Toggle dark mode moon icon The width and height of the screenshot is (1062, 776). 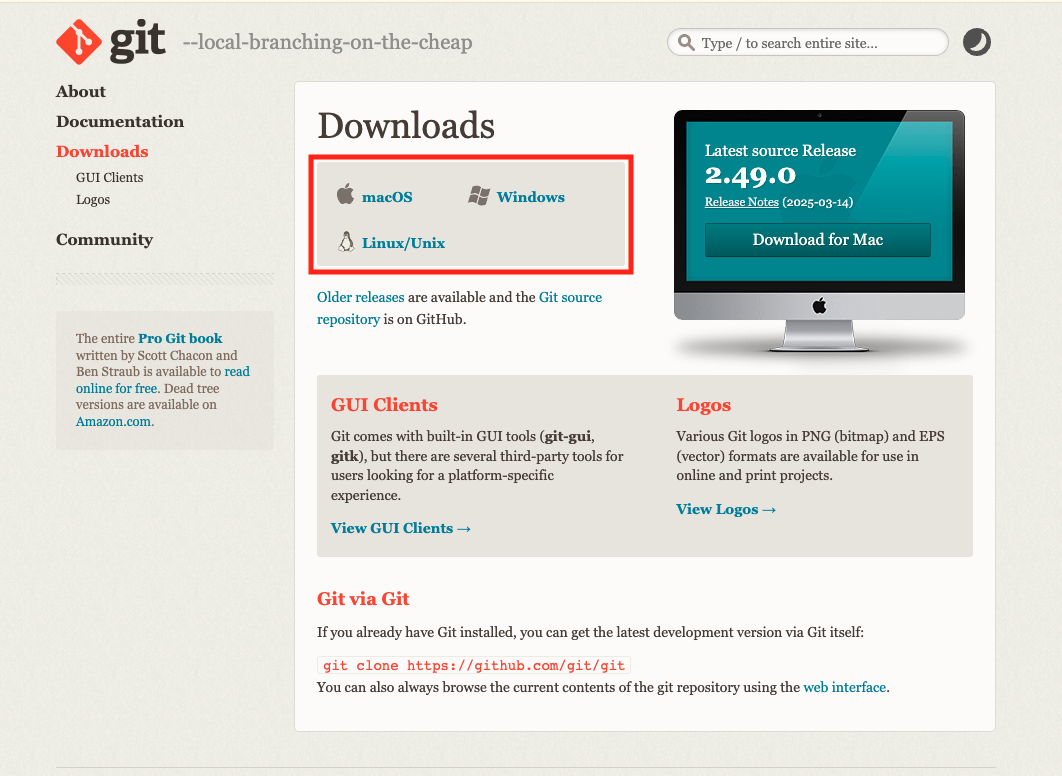976,42
